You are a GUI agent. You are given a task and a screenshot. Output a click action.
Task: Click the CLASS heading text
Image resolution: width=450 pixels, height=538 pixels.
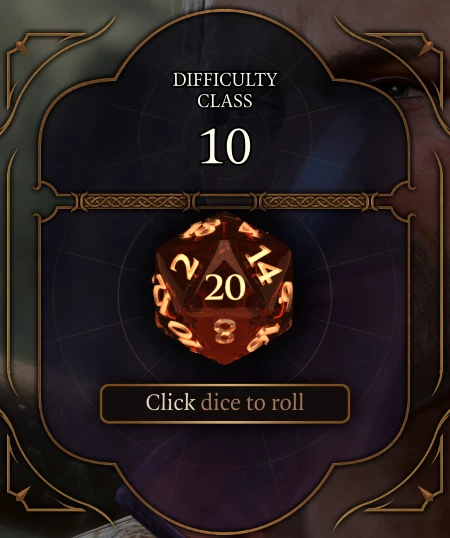point(225,101)
